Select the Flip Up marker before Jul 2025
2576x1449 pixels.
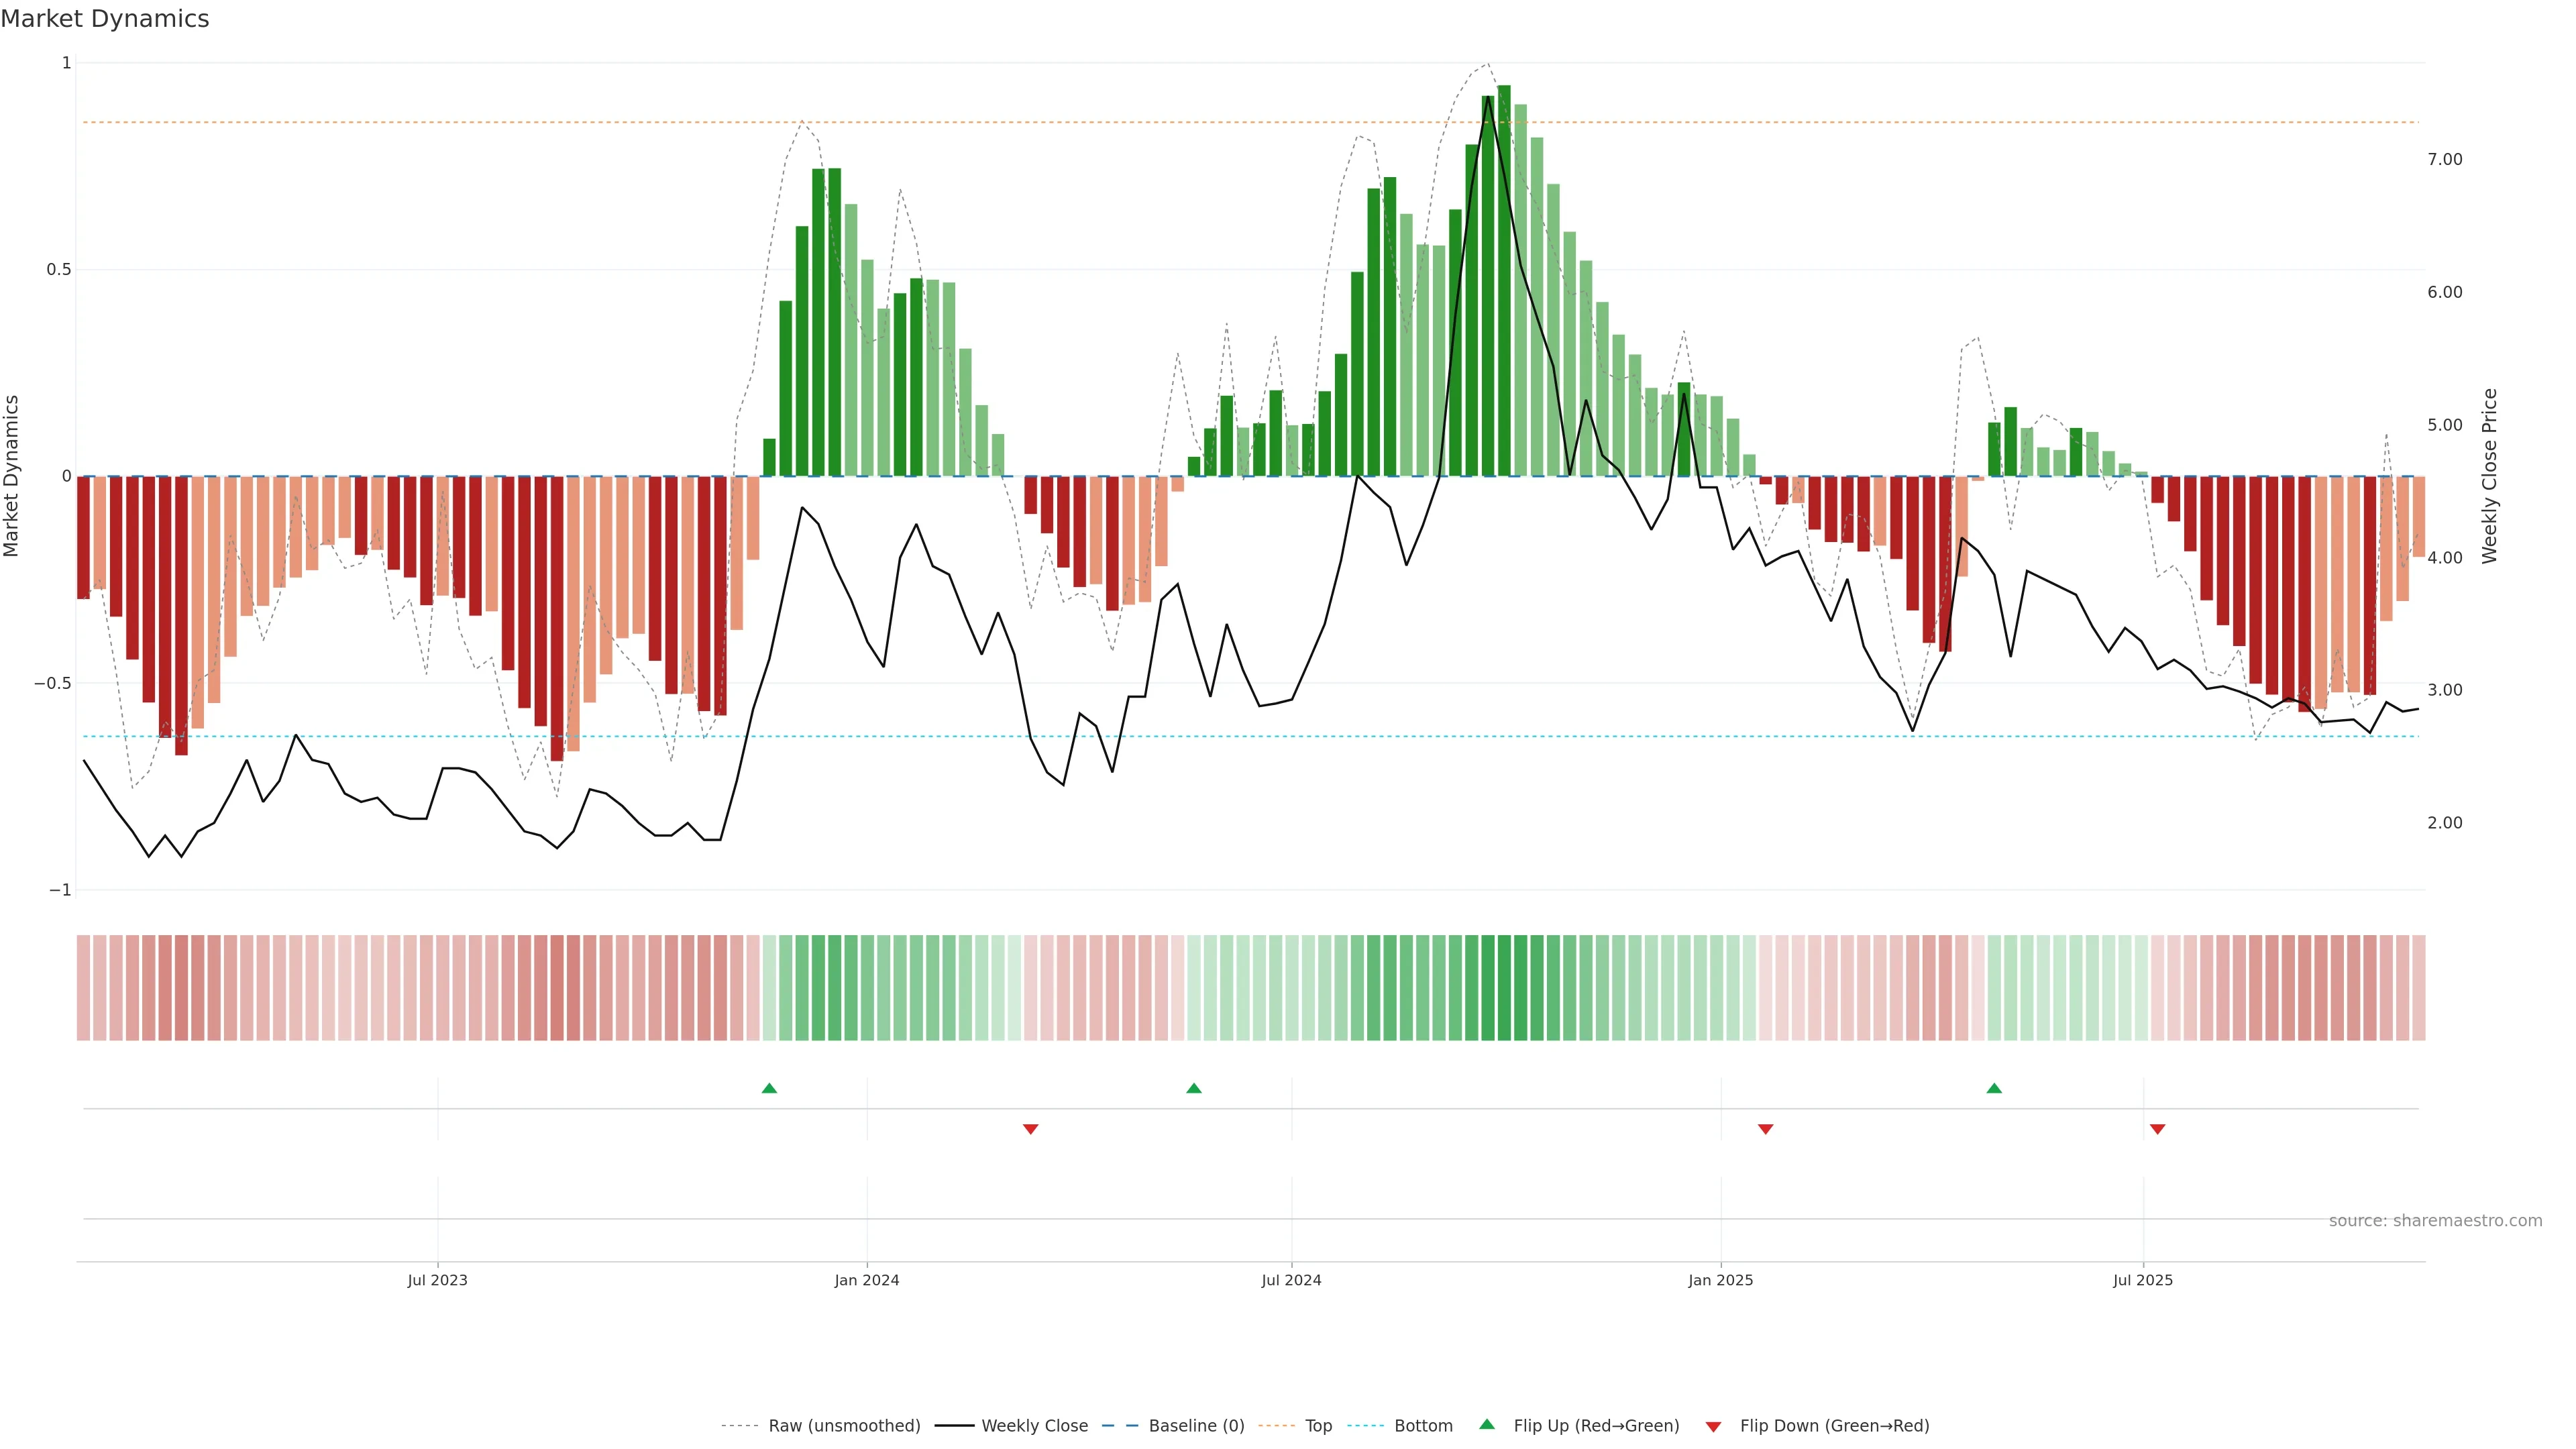[x=1994, y=1088]
